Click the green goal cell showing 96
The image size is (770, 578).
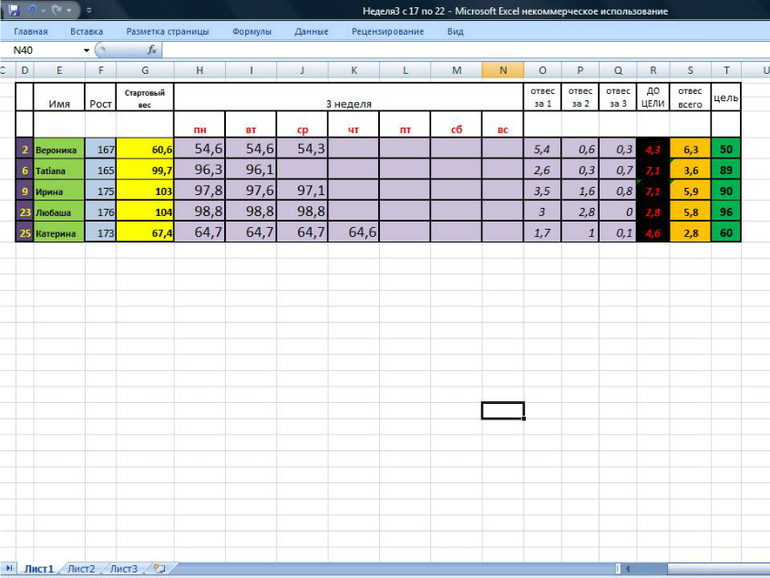[x=726, y=211]
